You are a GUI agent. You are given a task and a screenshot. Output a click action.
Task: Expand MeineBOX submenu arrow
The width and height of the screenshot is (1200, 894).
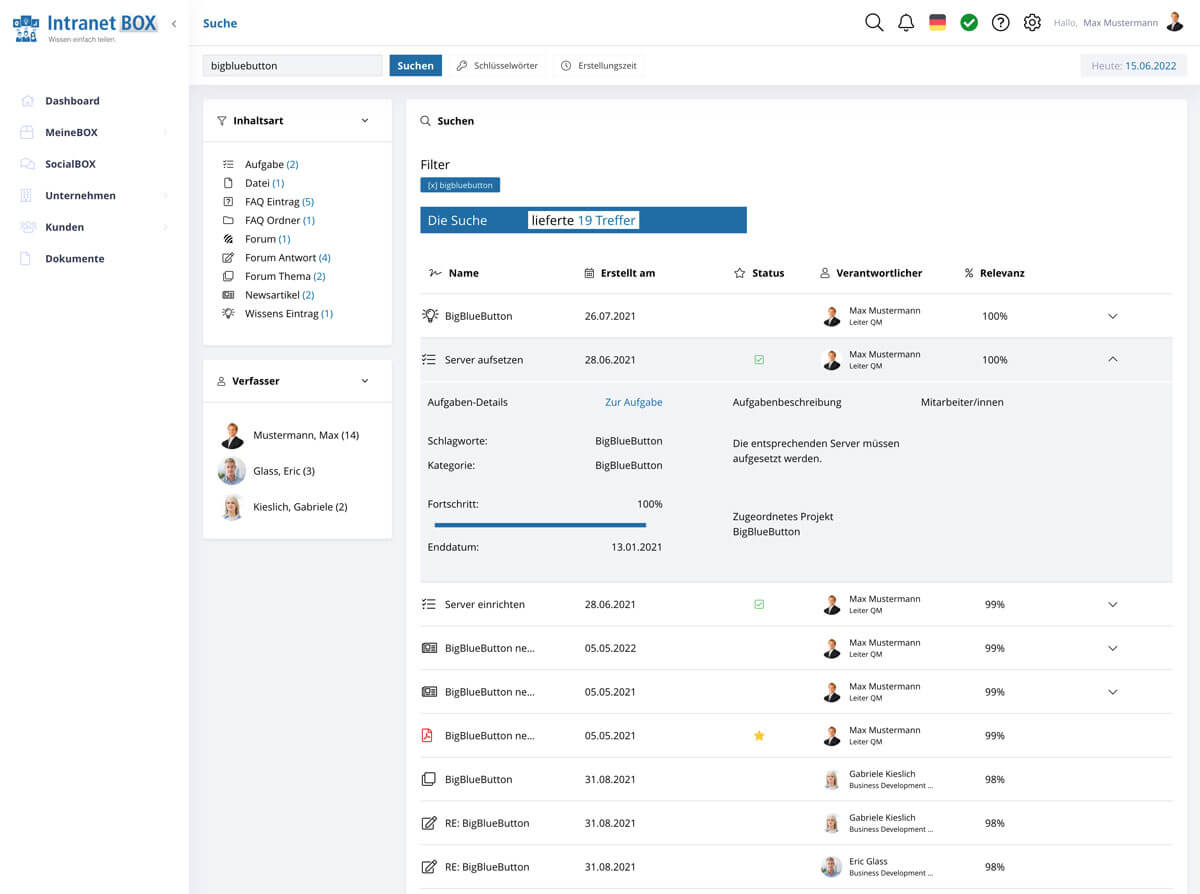click(x=165, y=132)
